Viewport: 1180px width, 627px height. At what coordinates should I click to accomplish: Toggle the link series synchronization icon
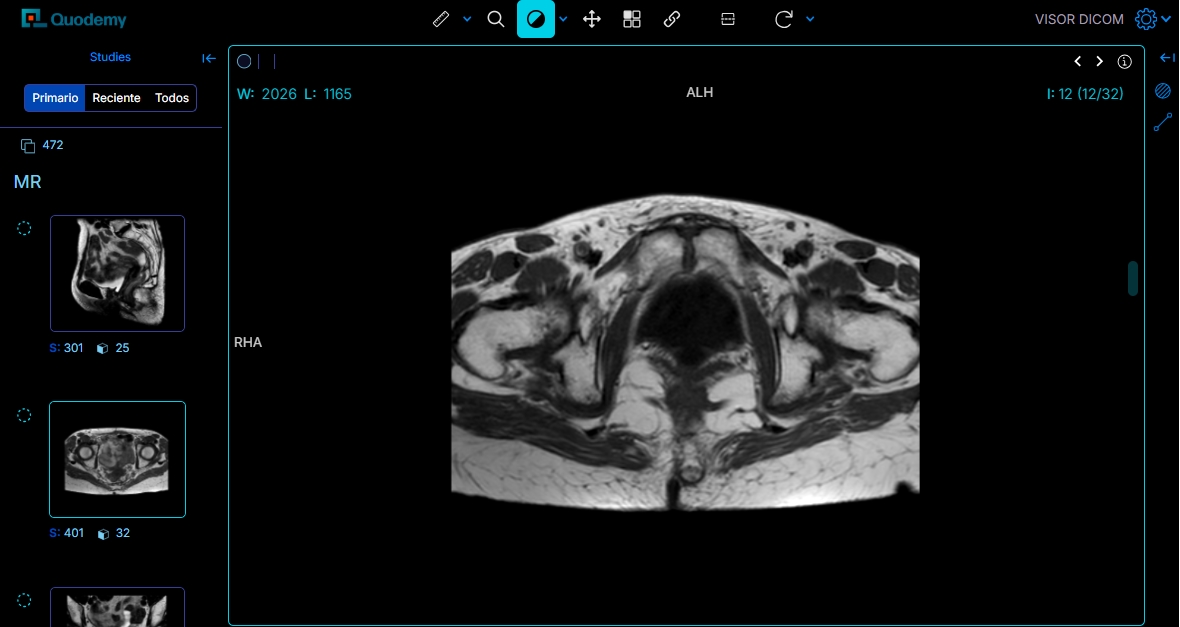click(672, 19)
